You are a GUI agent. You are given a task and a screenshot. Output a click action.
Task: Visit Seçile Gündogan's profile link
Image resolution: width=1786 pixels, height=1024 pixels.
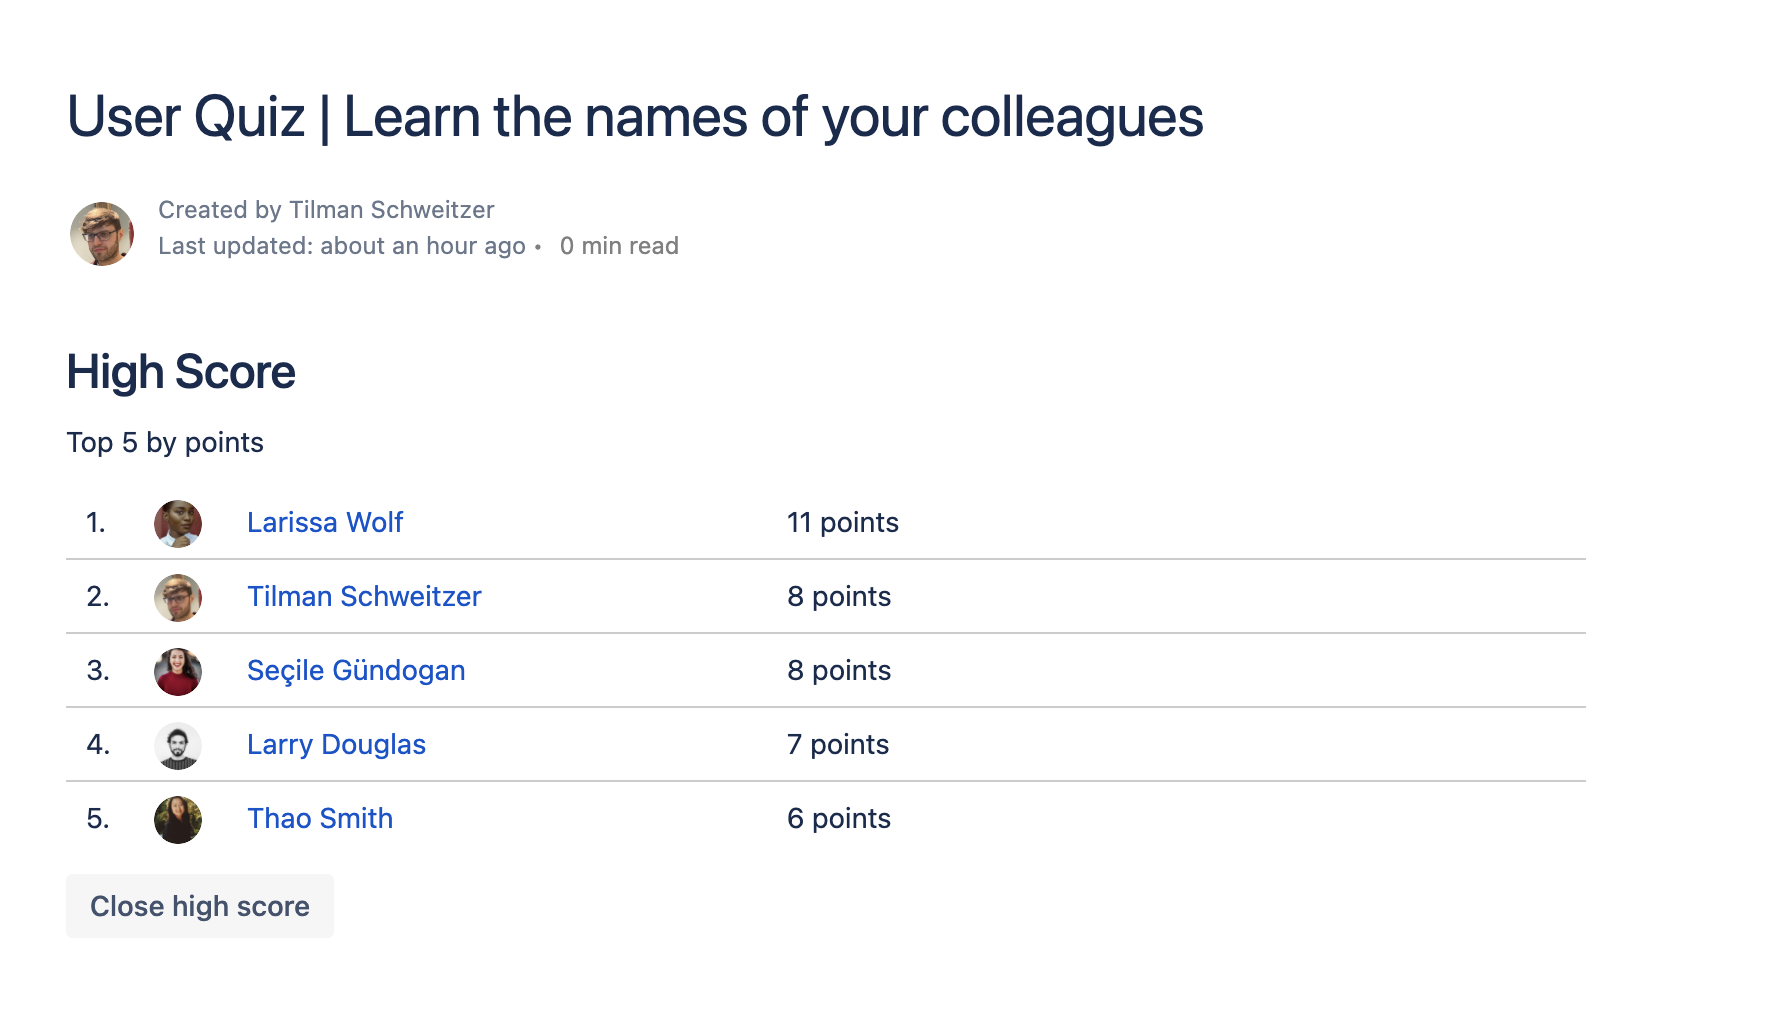click(356, 671)
